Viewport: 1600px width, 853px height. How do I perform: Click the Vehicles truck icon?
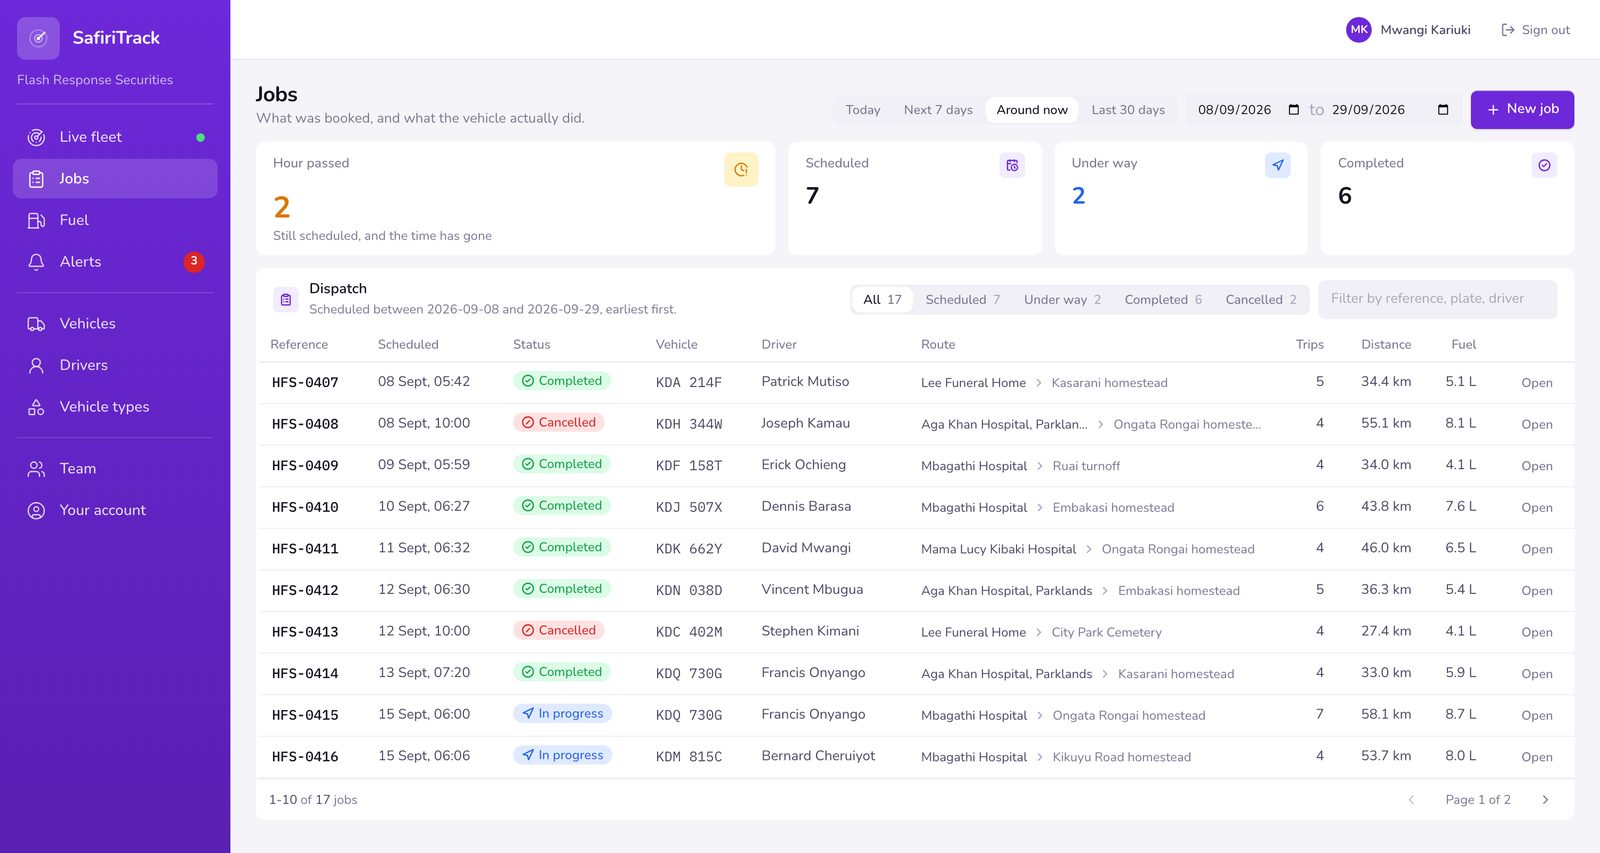pos(36,324)
